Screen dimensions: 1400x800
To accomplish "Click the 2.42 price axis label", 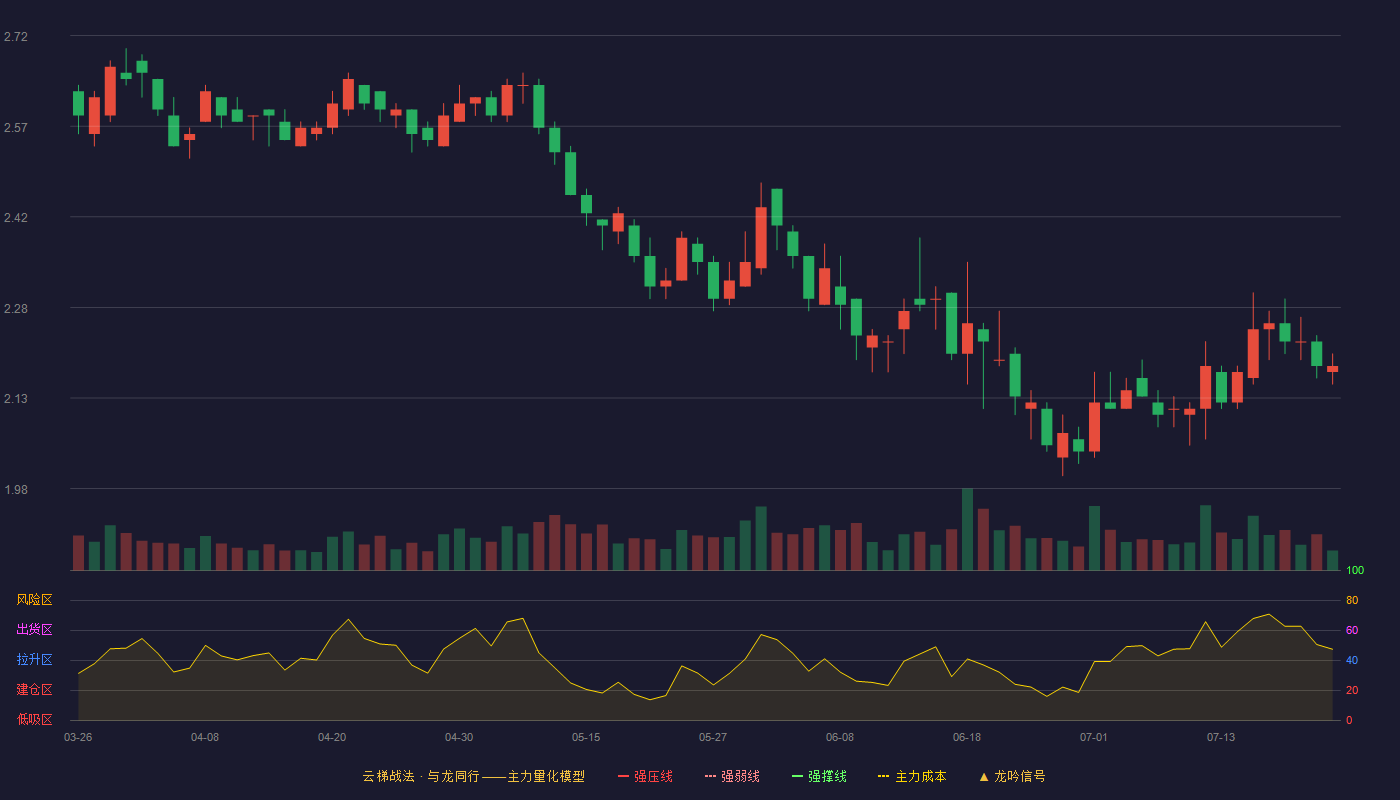I will pyautogui.click(x=16, y=218).
